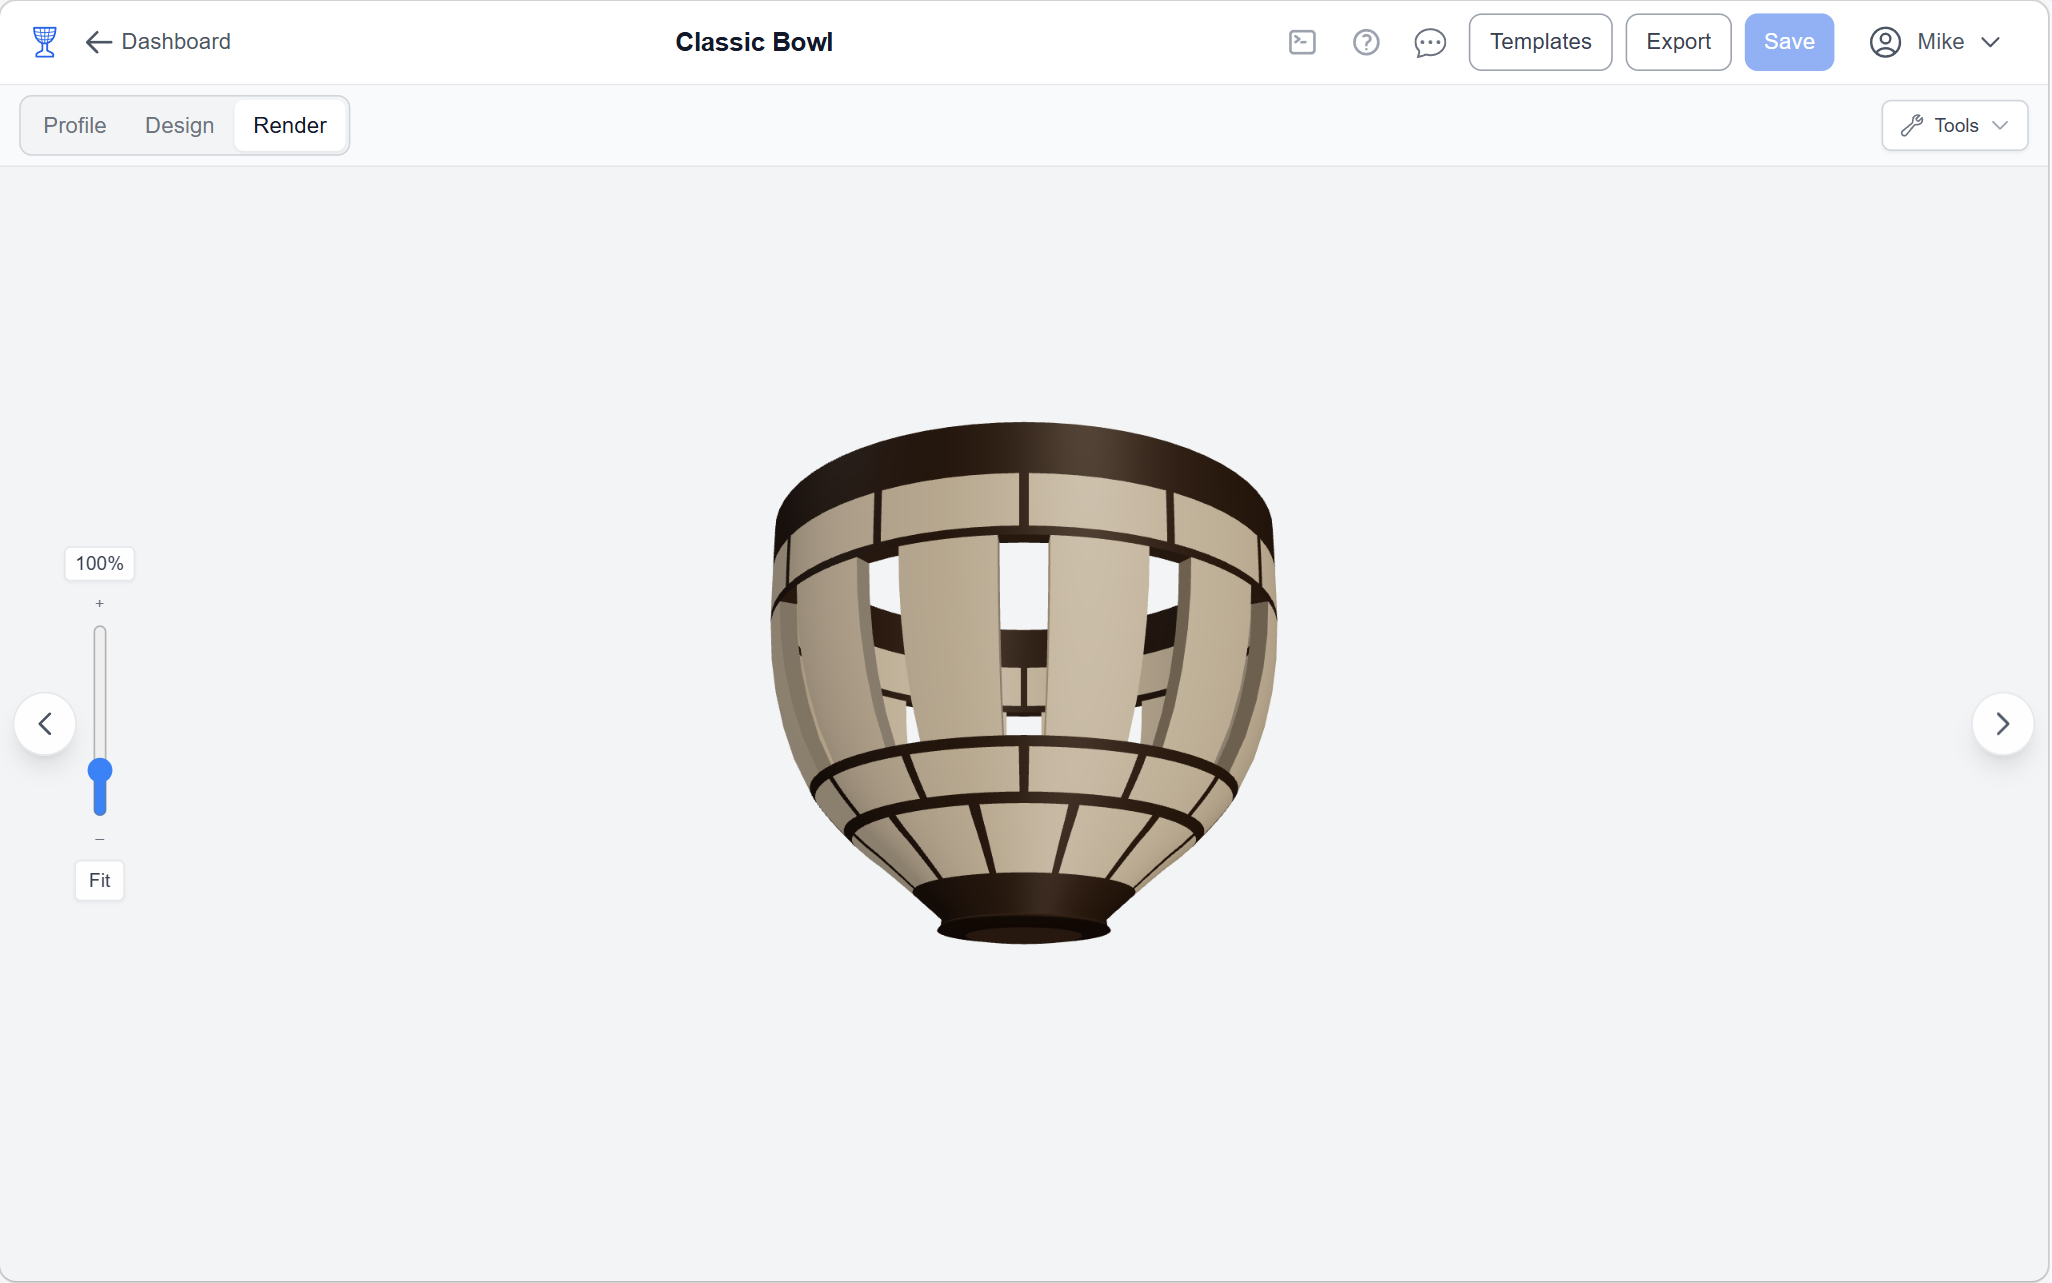This screenshot has height=1283, width=2052.
Task: Expand the Mike account menu chevron
Action: click(x=1992, y=42)
